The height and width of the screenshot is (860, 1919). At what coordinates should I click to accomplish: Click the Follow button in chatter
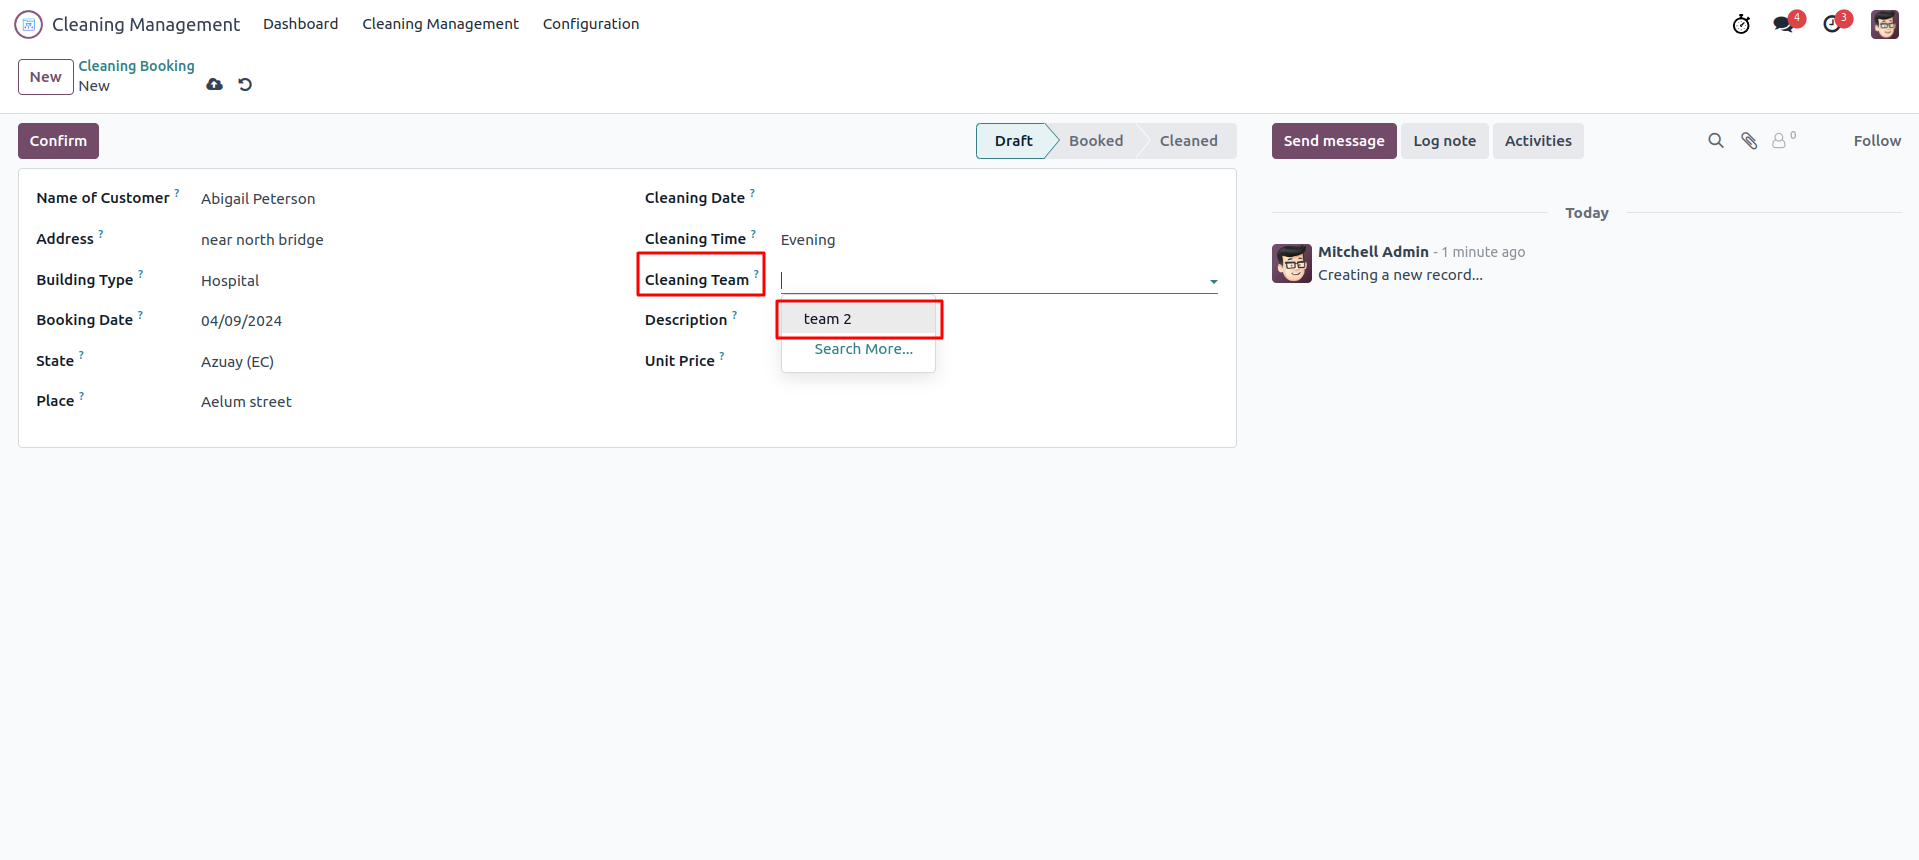point(1877,141)
